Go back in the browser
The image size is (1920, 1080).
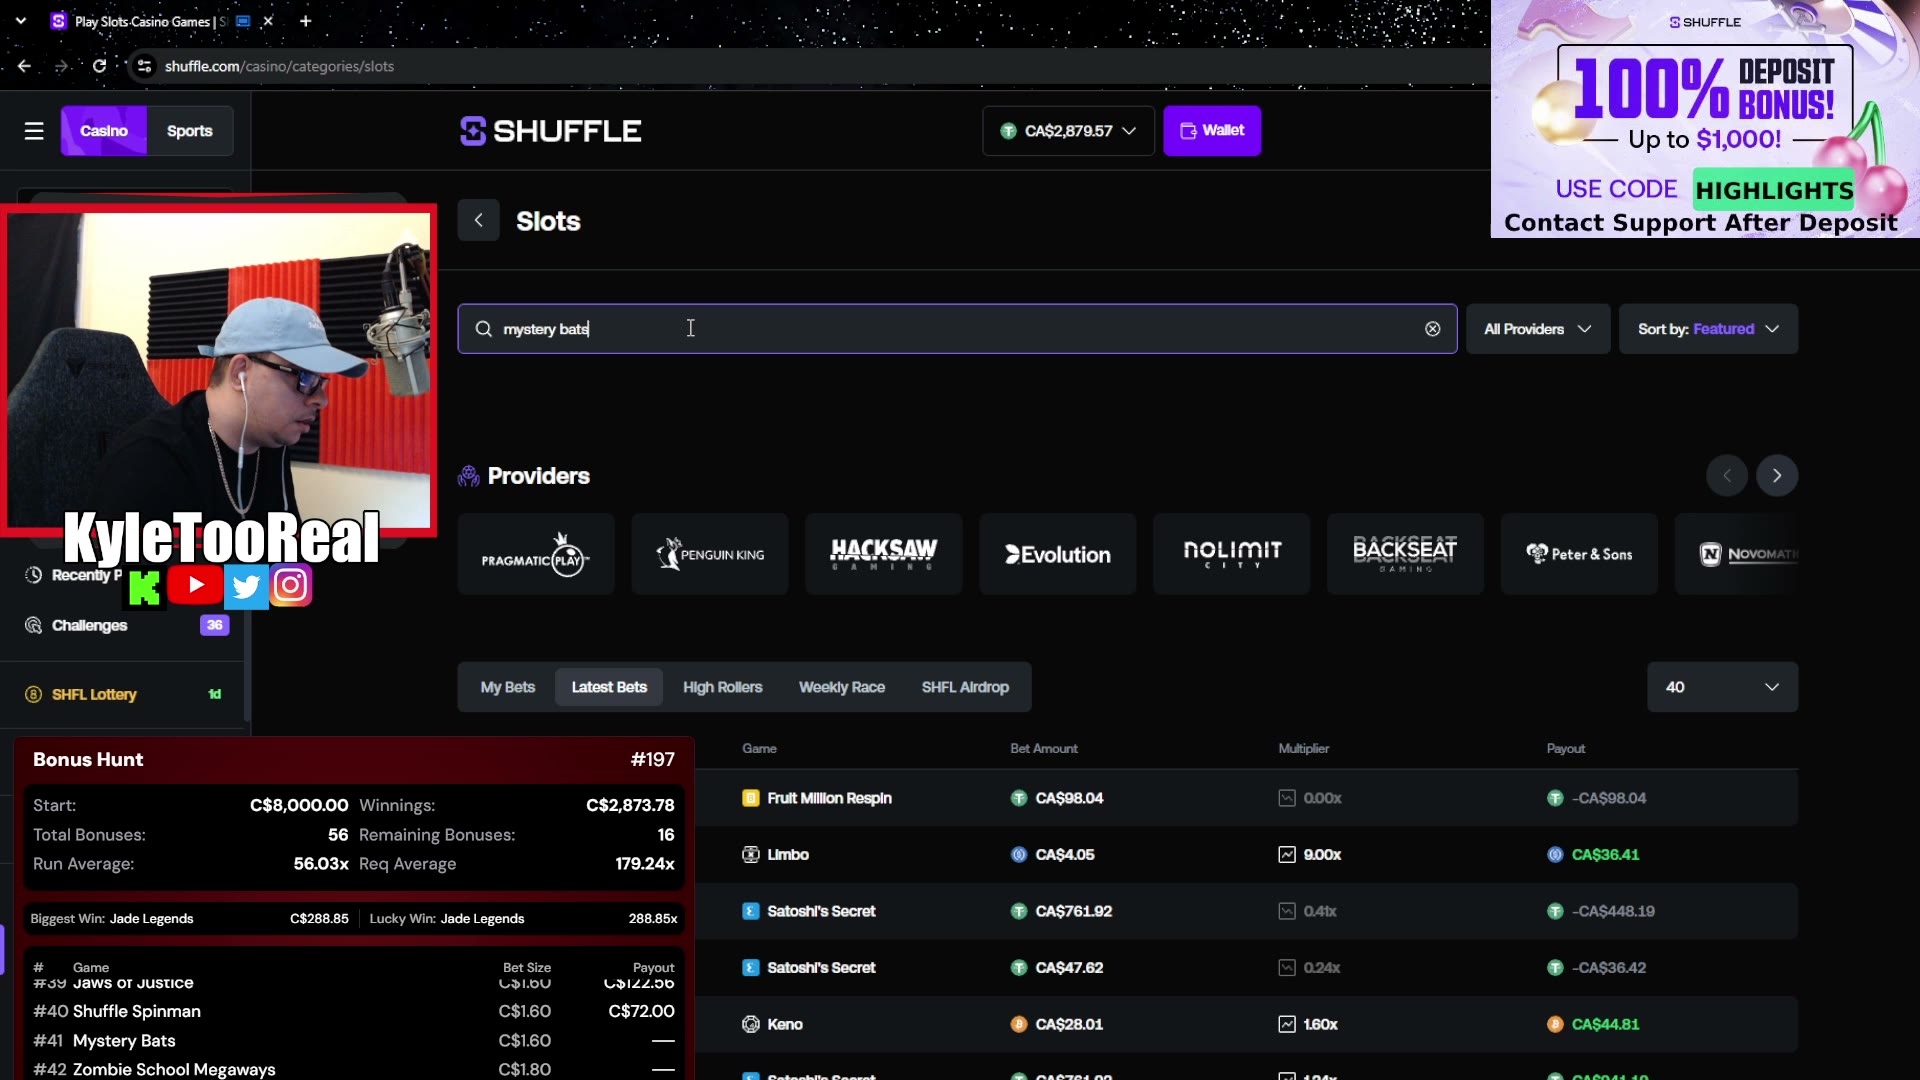(x=24, y=66)
